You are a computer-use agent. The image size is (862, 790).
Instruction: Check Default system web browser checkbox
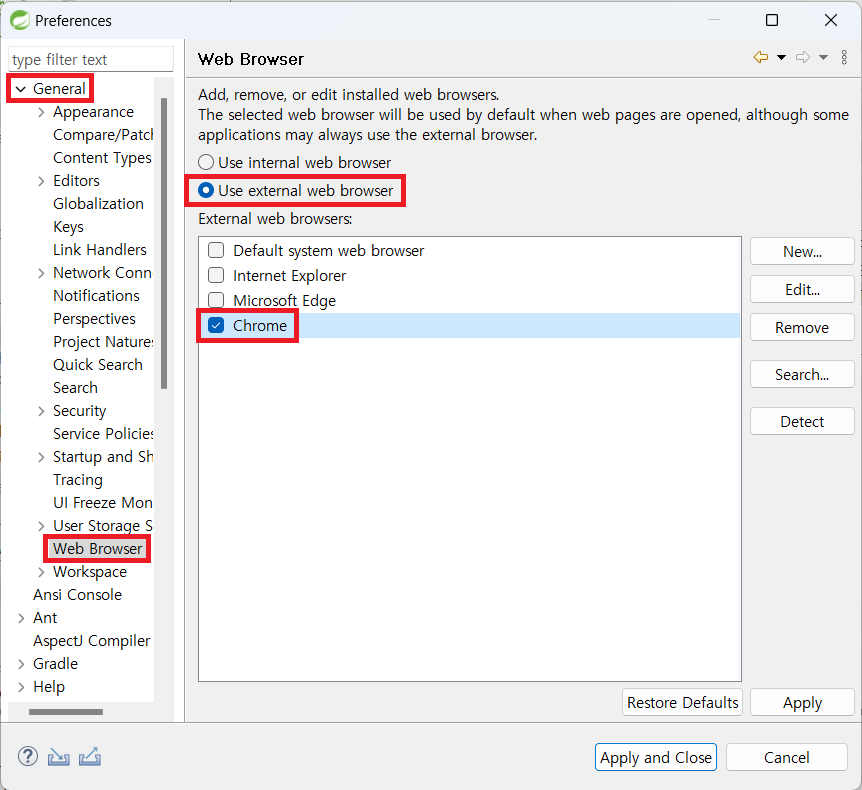point(216,250)
